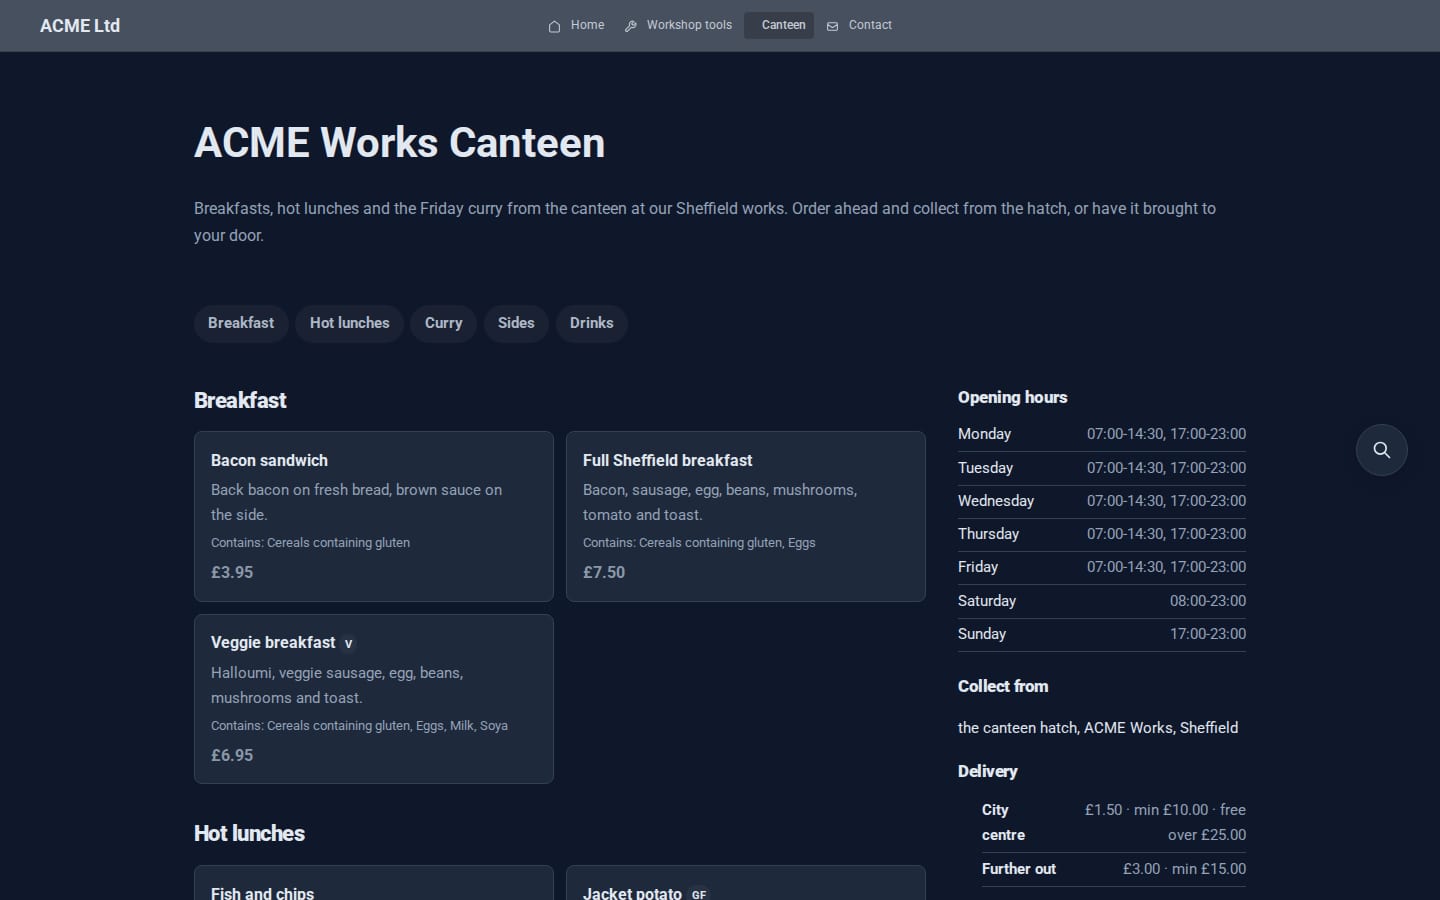Click the £6.95 price
This screenshot has height=900, width=1440.
pos(232,755)
